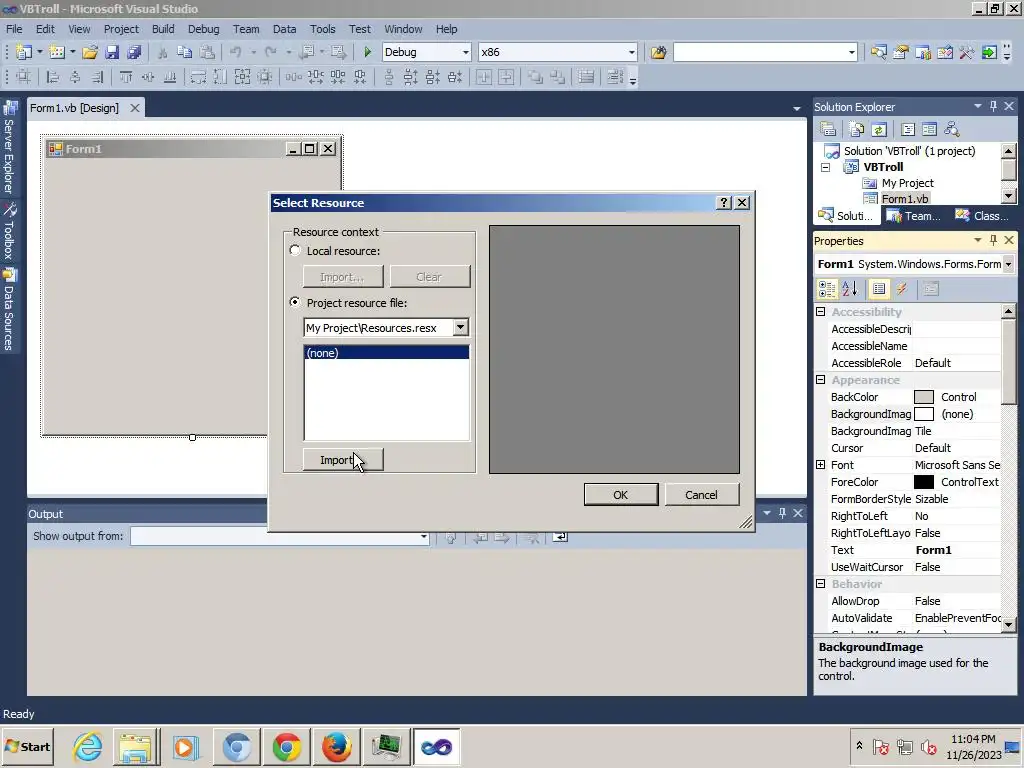Pin the Solution Explorer panel
The image size is (1024, 768).
(993, 106)
